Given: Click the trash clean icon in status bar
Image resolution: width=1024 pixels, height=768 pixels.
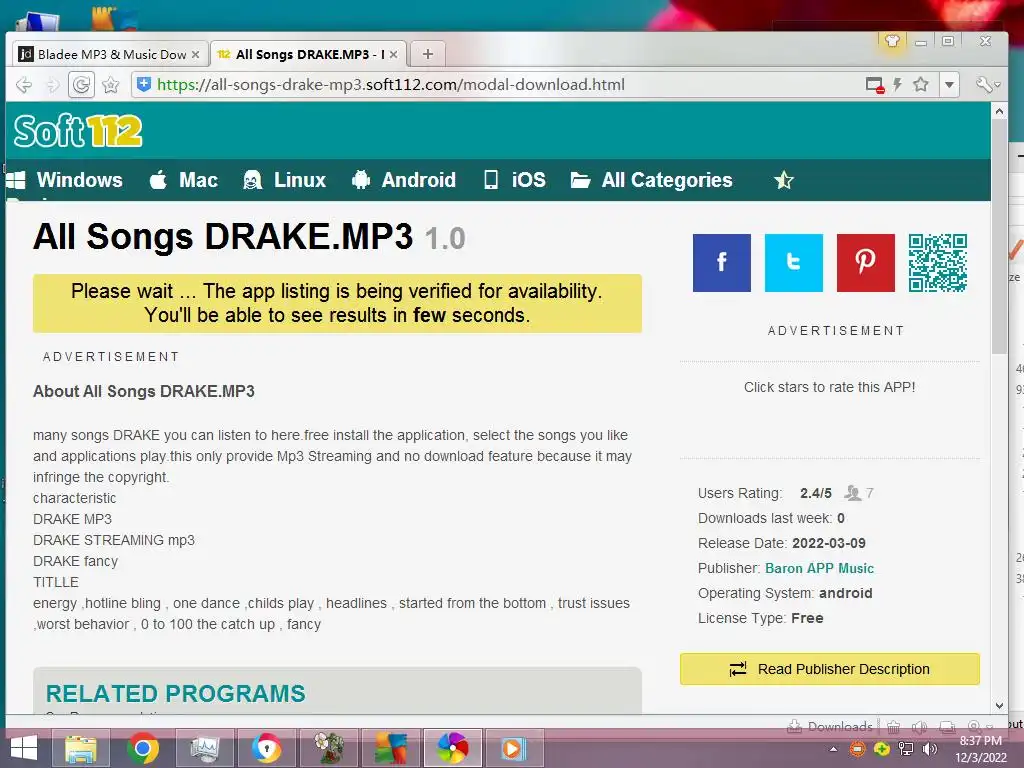Looking at the screenshot, I should click(893, 726).
